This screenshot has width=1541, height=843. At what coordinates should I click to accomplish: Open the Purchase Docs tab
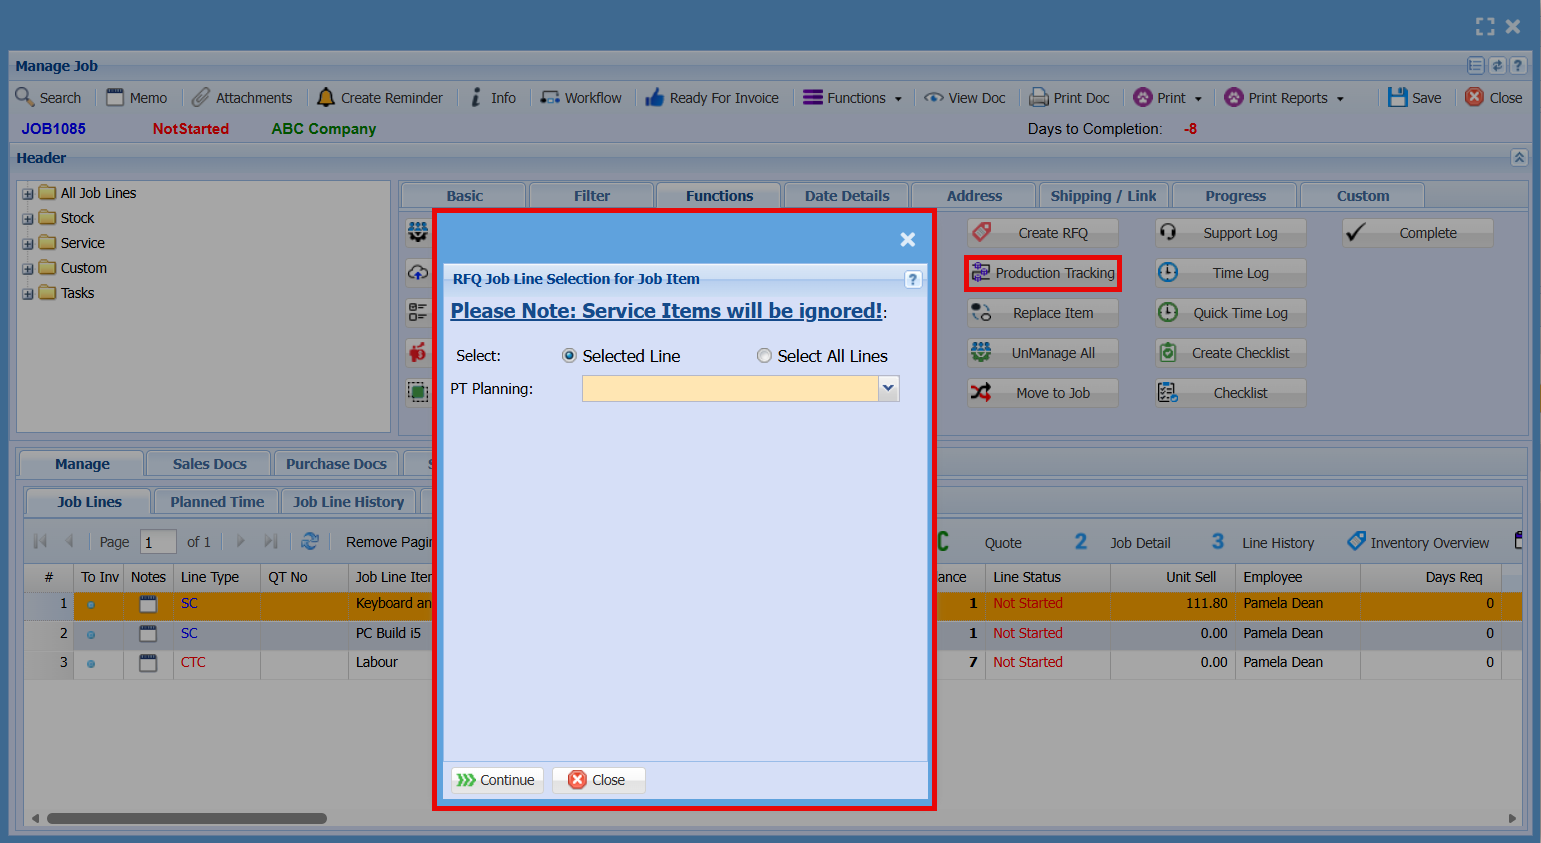pyautogui.click(x=336, y=464)
